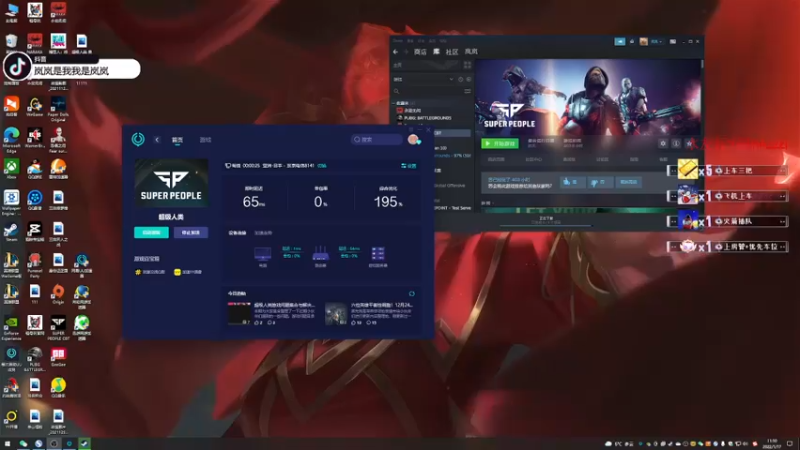Expand Steam library category dropdown
Viewport: 800px width, 450px height.
451,79
